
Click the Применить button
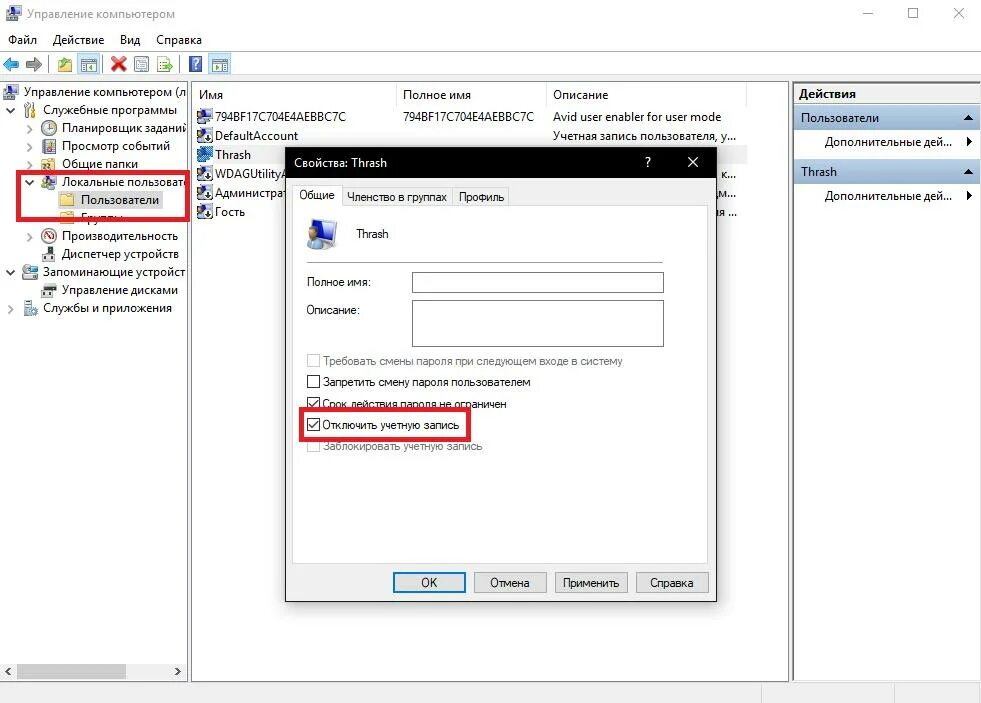[x=591, y=582]
